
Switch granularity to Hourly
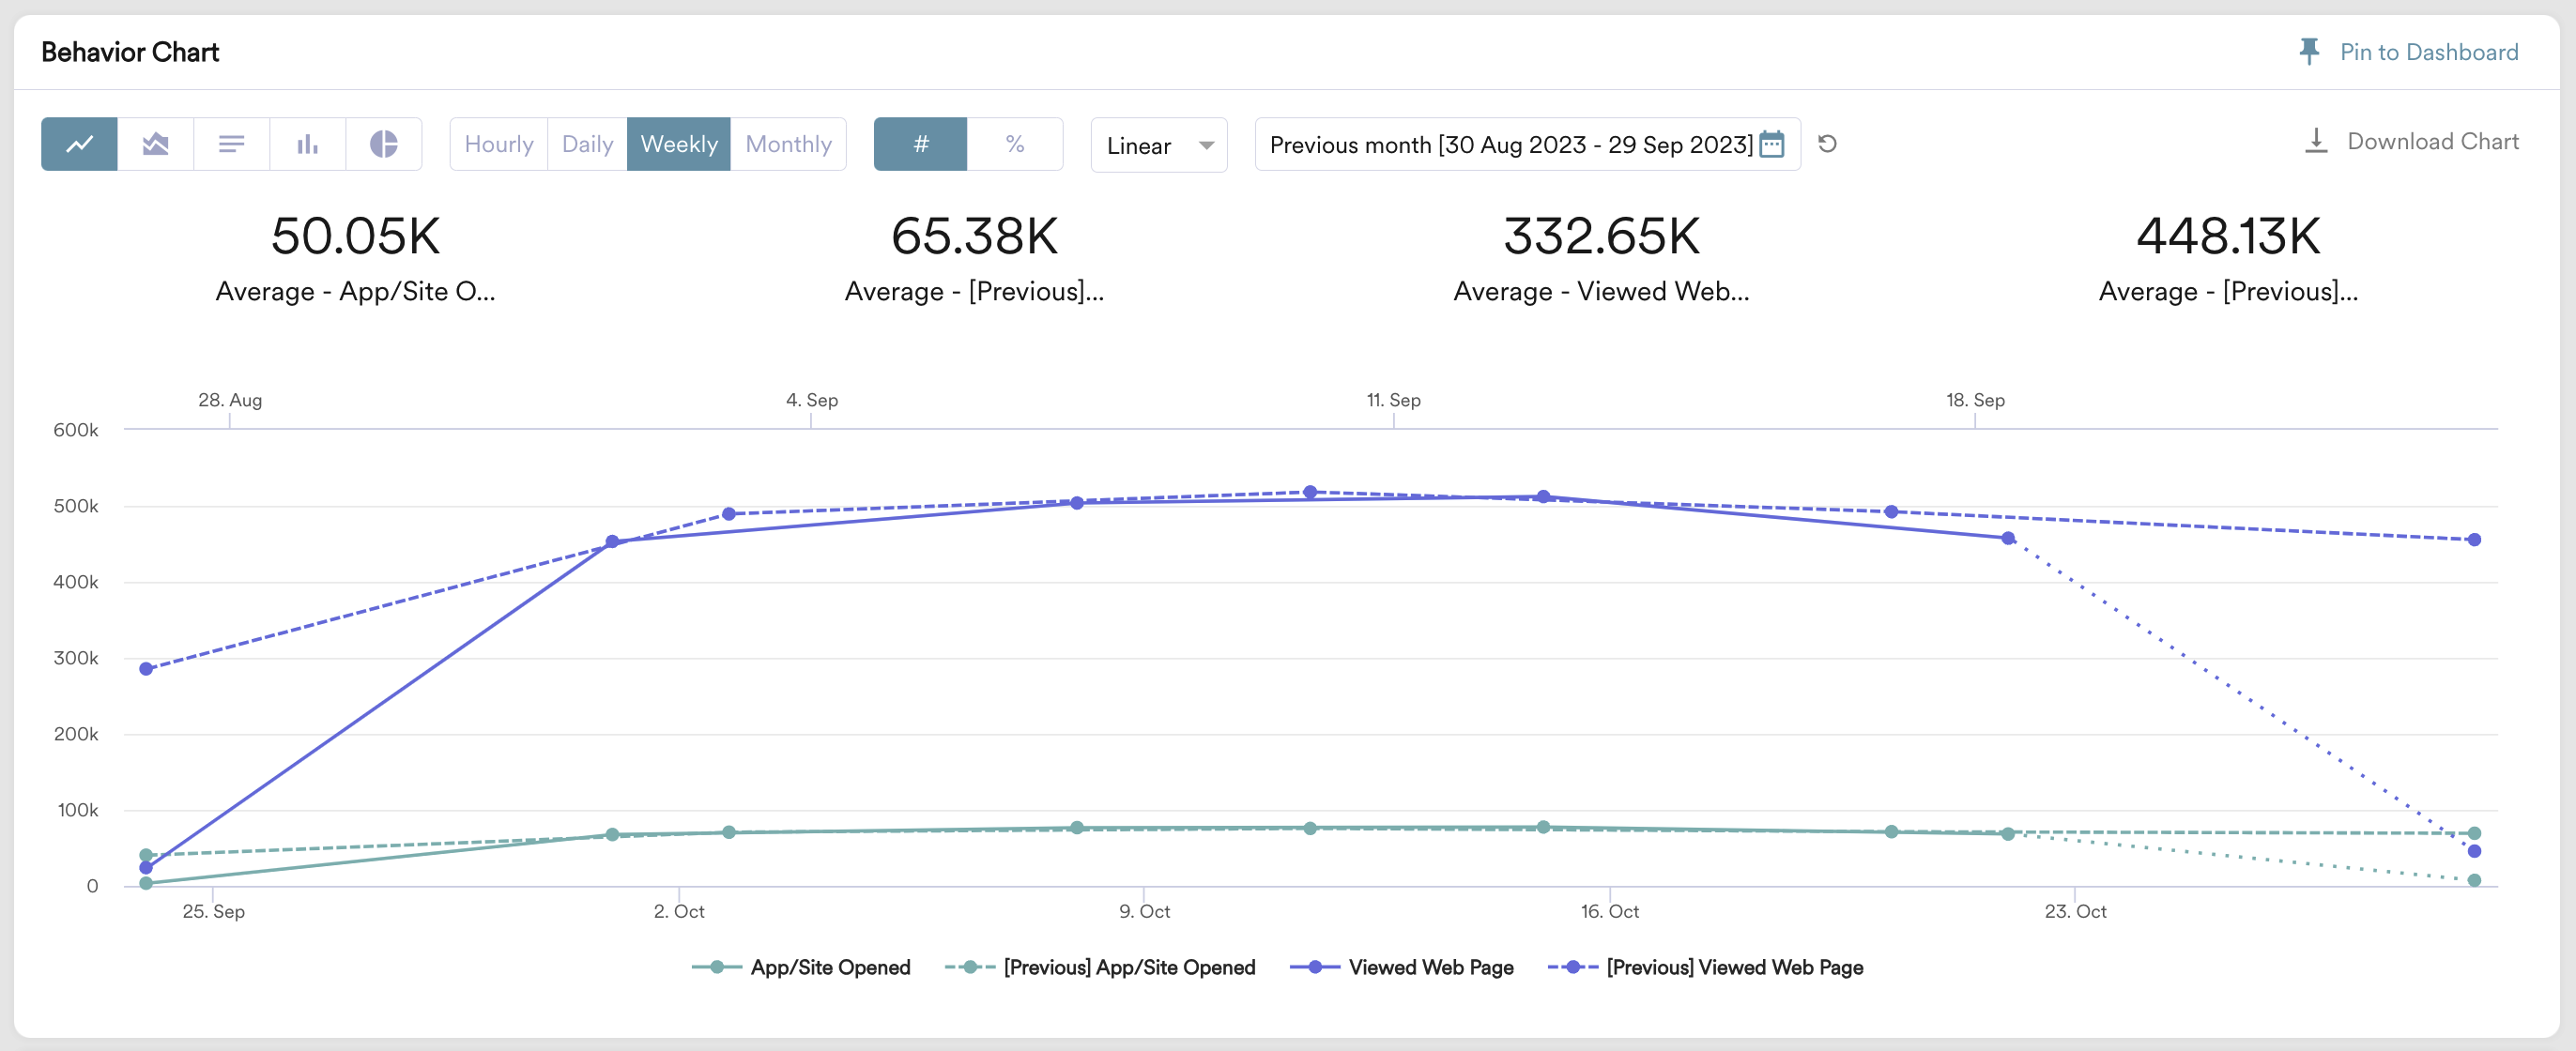point(498,144)
